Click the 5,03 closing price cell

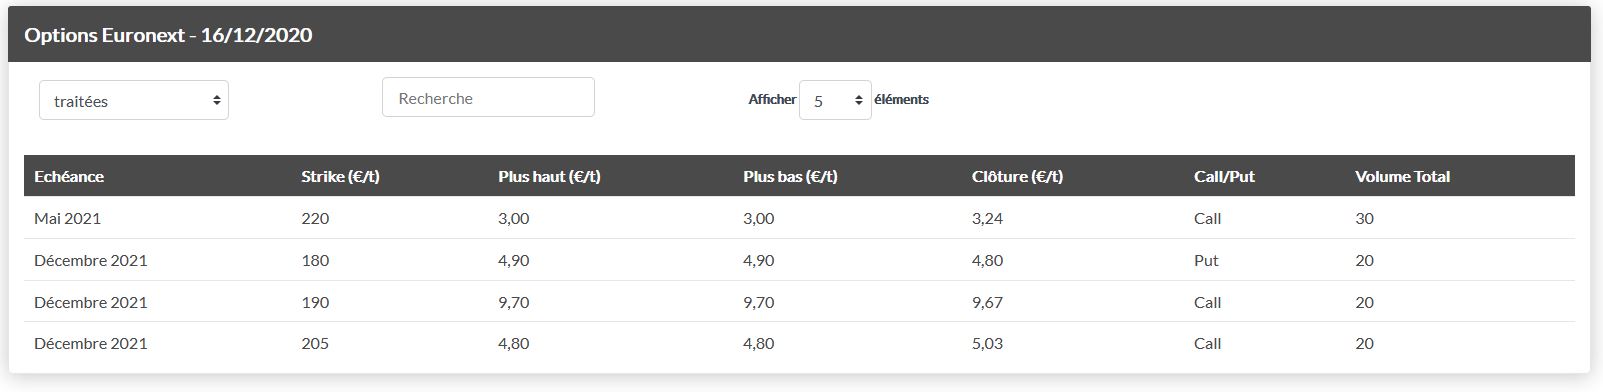click(987, 343)
